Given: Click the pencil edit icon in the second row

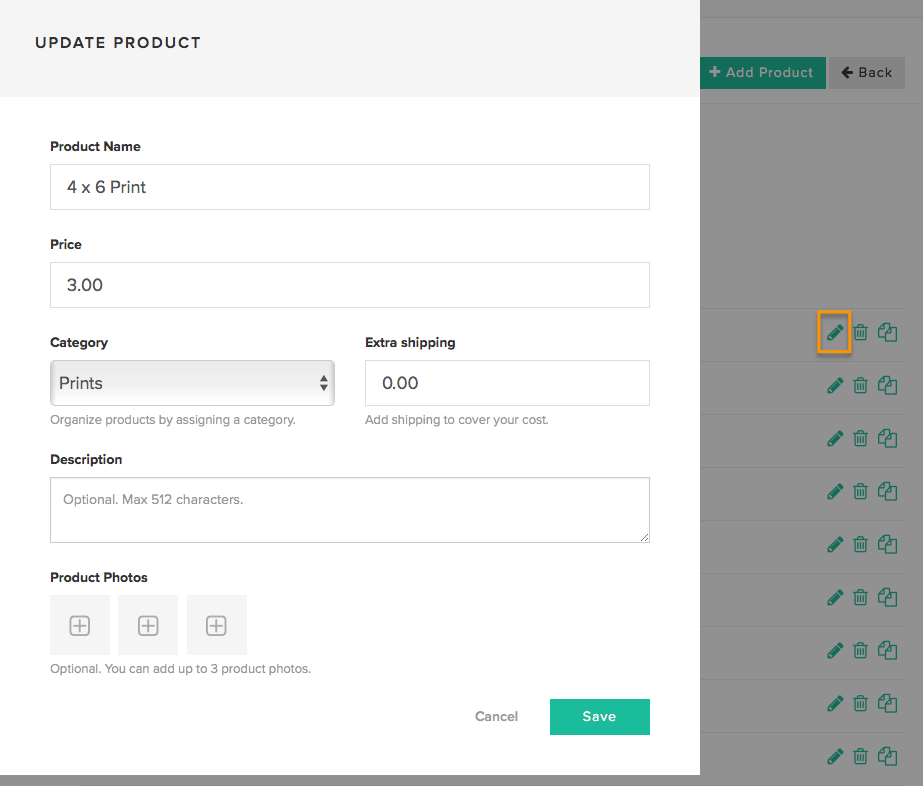Looking at the screenshot, I should click(x=835, y=386).
